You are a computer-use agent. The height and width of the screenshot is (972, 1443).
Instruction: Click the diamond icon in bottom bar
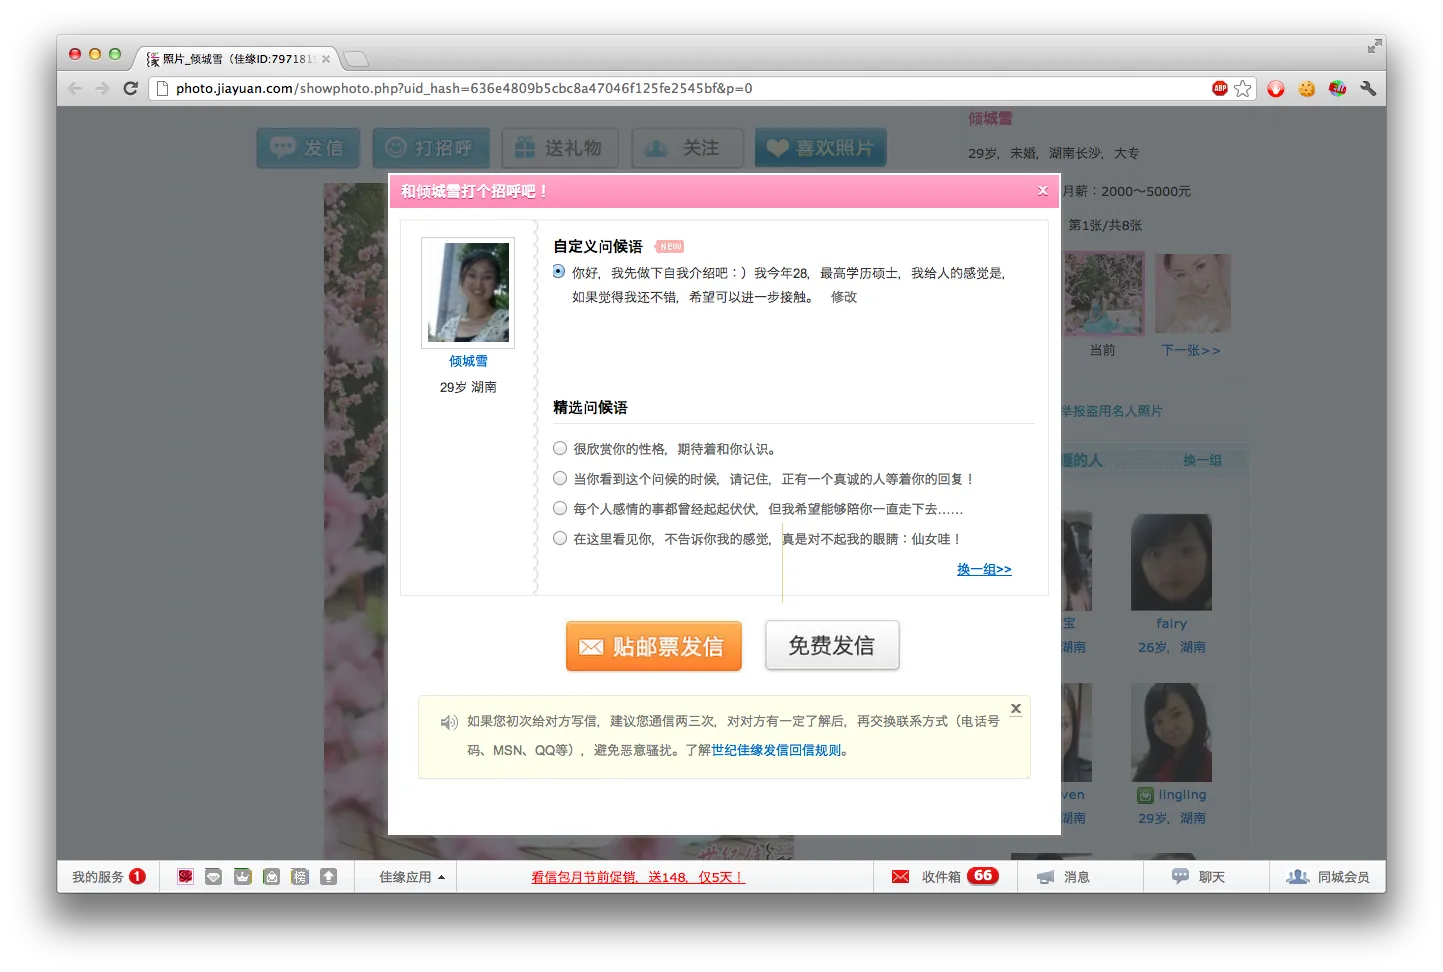213,876
